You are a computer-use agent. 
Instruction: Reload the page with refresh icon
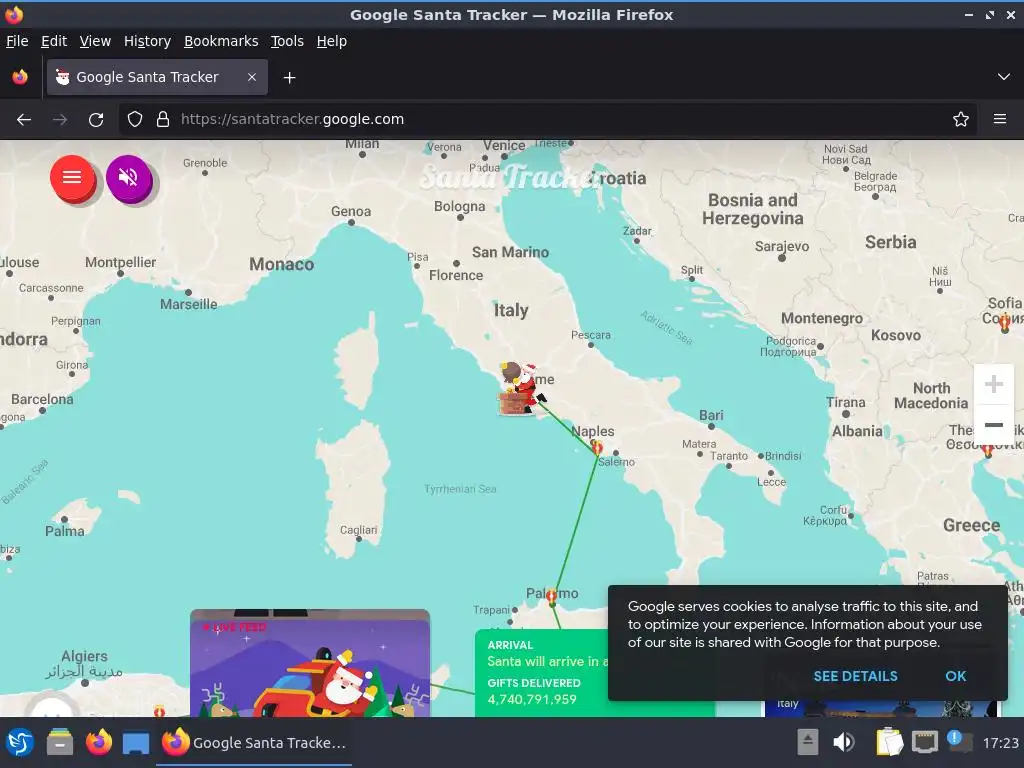click(x=96, y=120)
